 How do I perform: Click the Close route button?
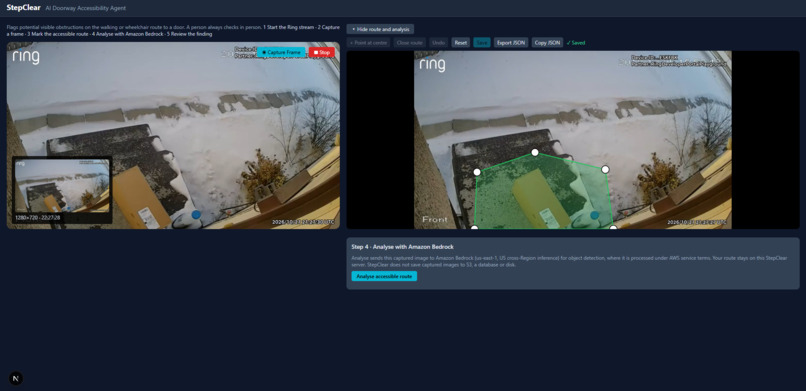tap(410, 43)
